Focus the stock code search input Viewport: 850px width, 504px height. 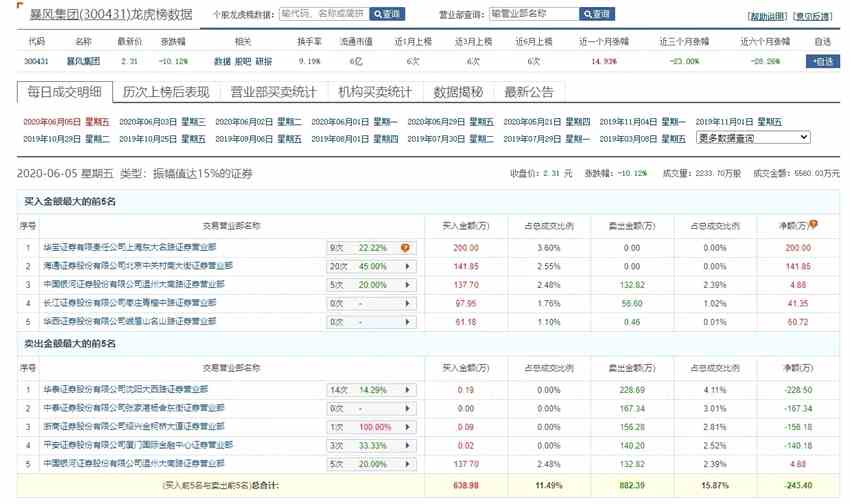coord(324,14)
